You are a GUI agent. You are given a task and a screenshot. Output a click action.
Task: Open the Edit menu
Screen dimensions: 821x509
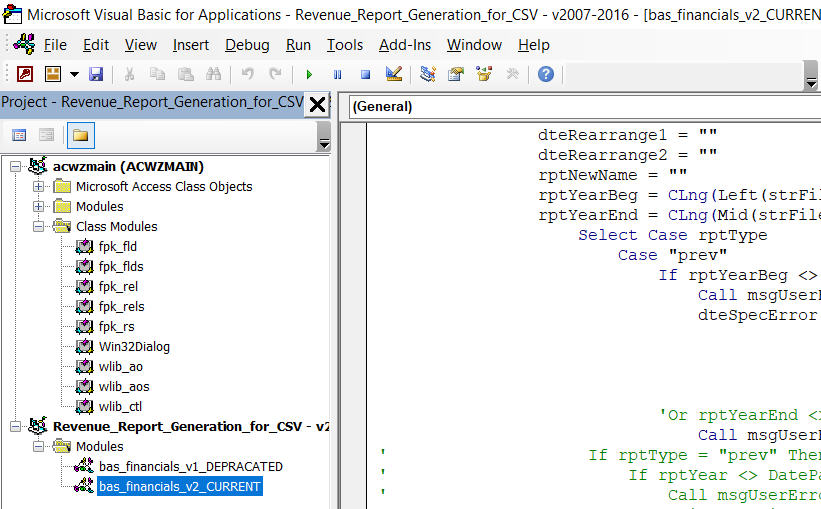click(96, 45)
